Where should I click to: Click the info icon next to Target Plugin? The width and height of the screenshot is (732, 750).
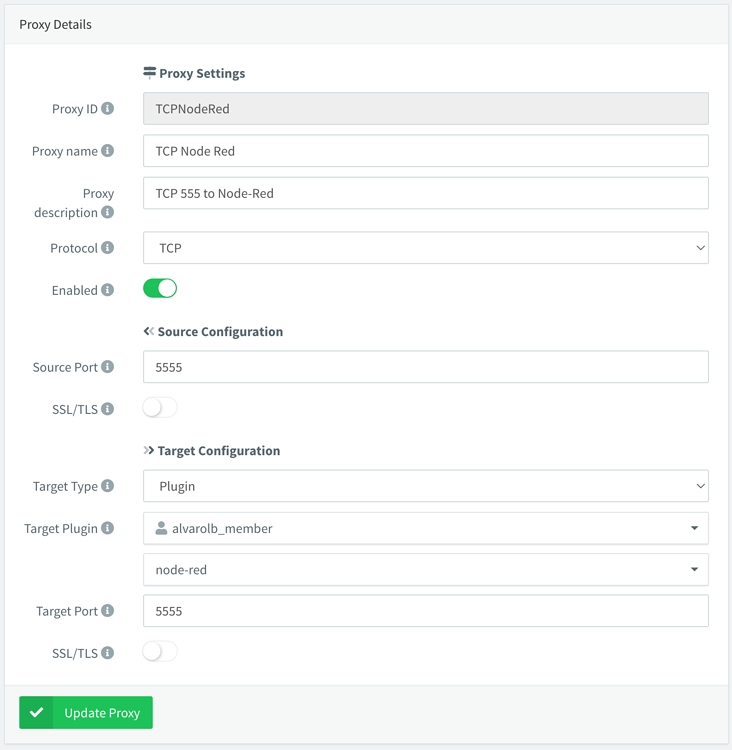click(x=107, y=528)
